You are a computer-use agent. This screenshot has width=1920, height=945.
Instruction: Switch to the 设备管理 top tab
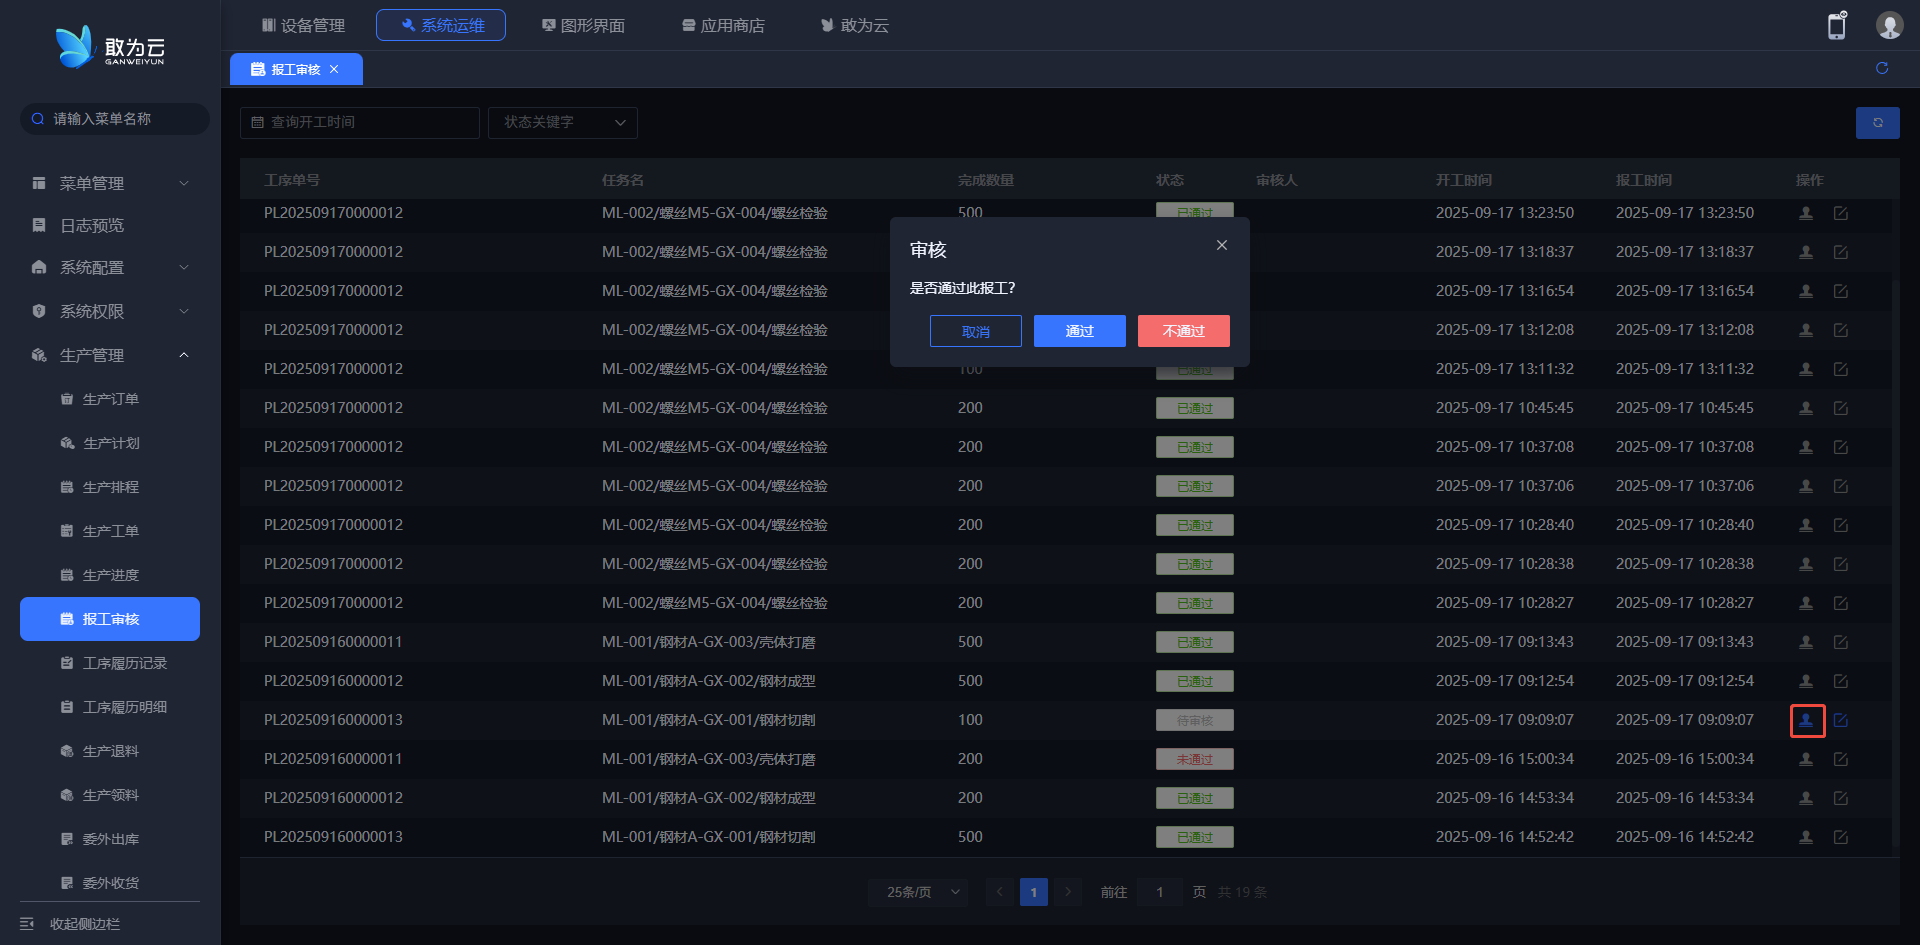(303, 25)
